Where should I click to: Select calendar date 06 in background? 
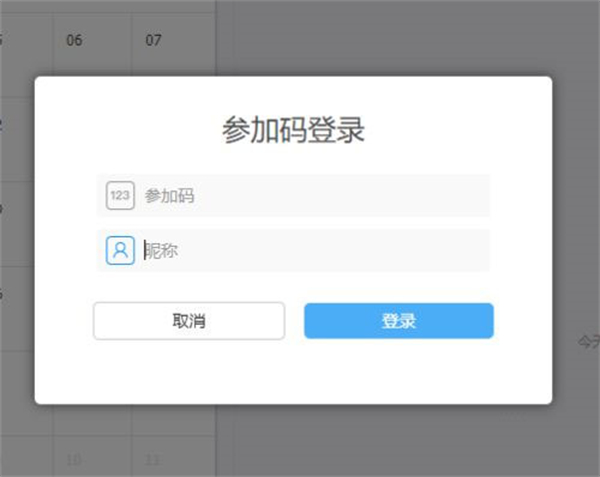tap(74, 41)
